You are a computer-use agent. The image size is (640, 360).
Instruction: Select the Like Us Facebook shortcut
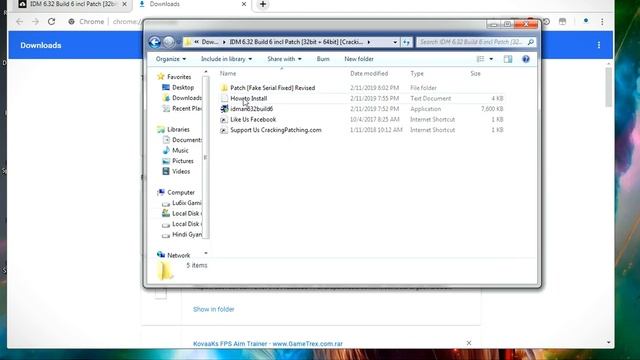253,120
